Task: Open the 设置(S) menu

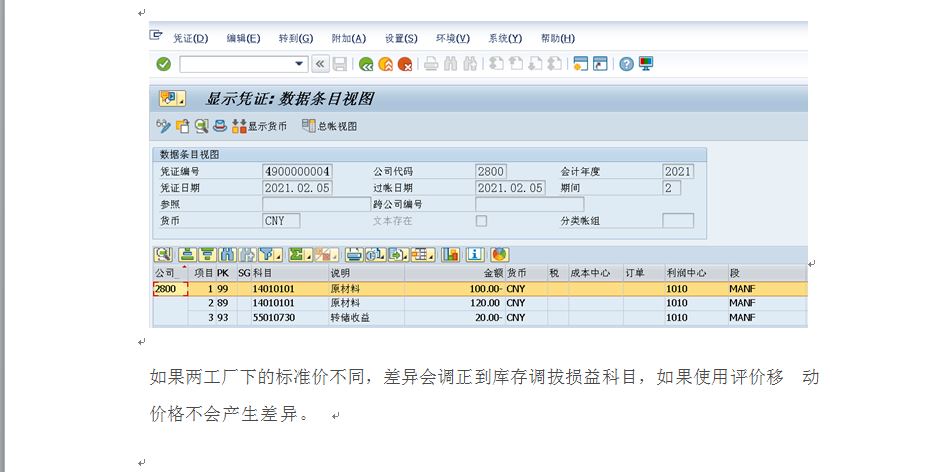Action: coord(401,38)
